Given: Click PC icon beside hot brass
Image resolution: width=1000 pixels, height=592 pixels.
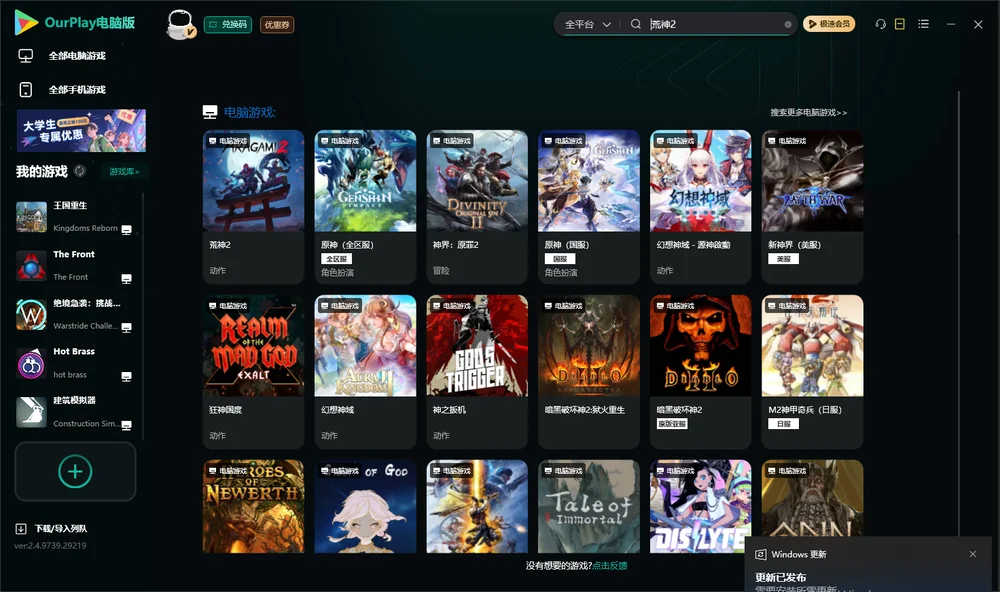Looking at the screenshot, I should tap(127, 376).
